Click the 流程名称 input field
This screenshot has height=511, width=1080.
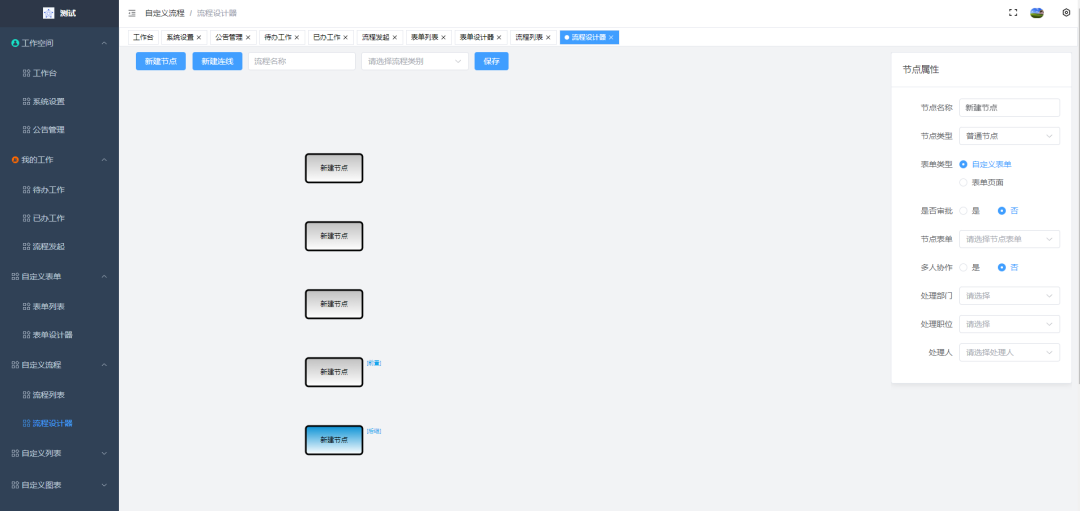[301, 61]
